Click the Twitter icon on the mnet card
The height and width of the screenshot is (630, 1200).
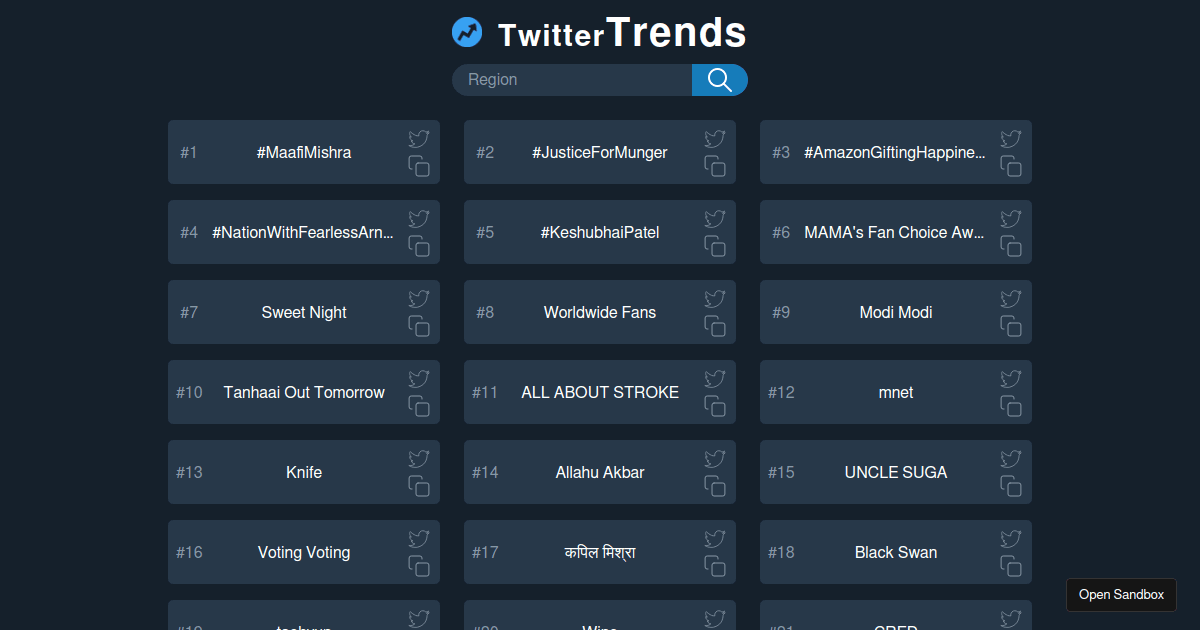point(1010,379)
